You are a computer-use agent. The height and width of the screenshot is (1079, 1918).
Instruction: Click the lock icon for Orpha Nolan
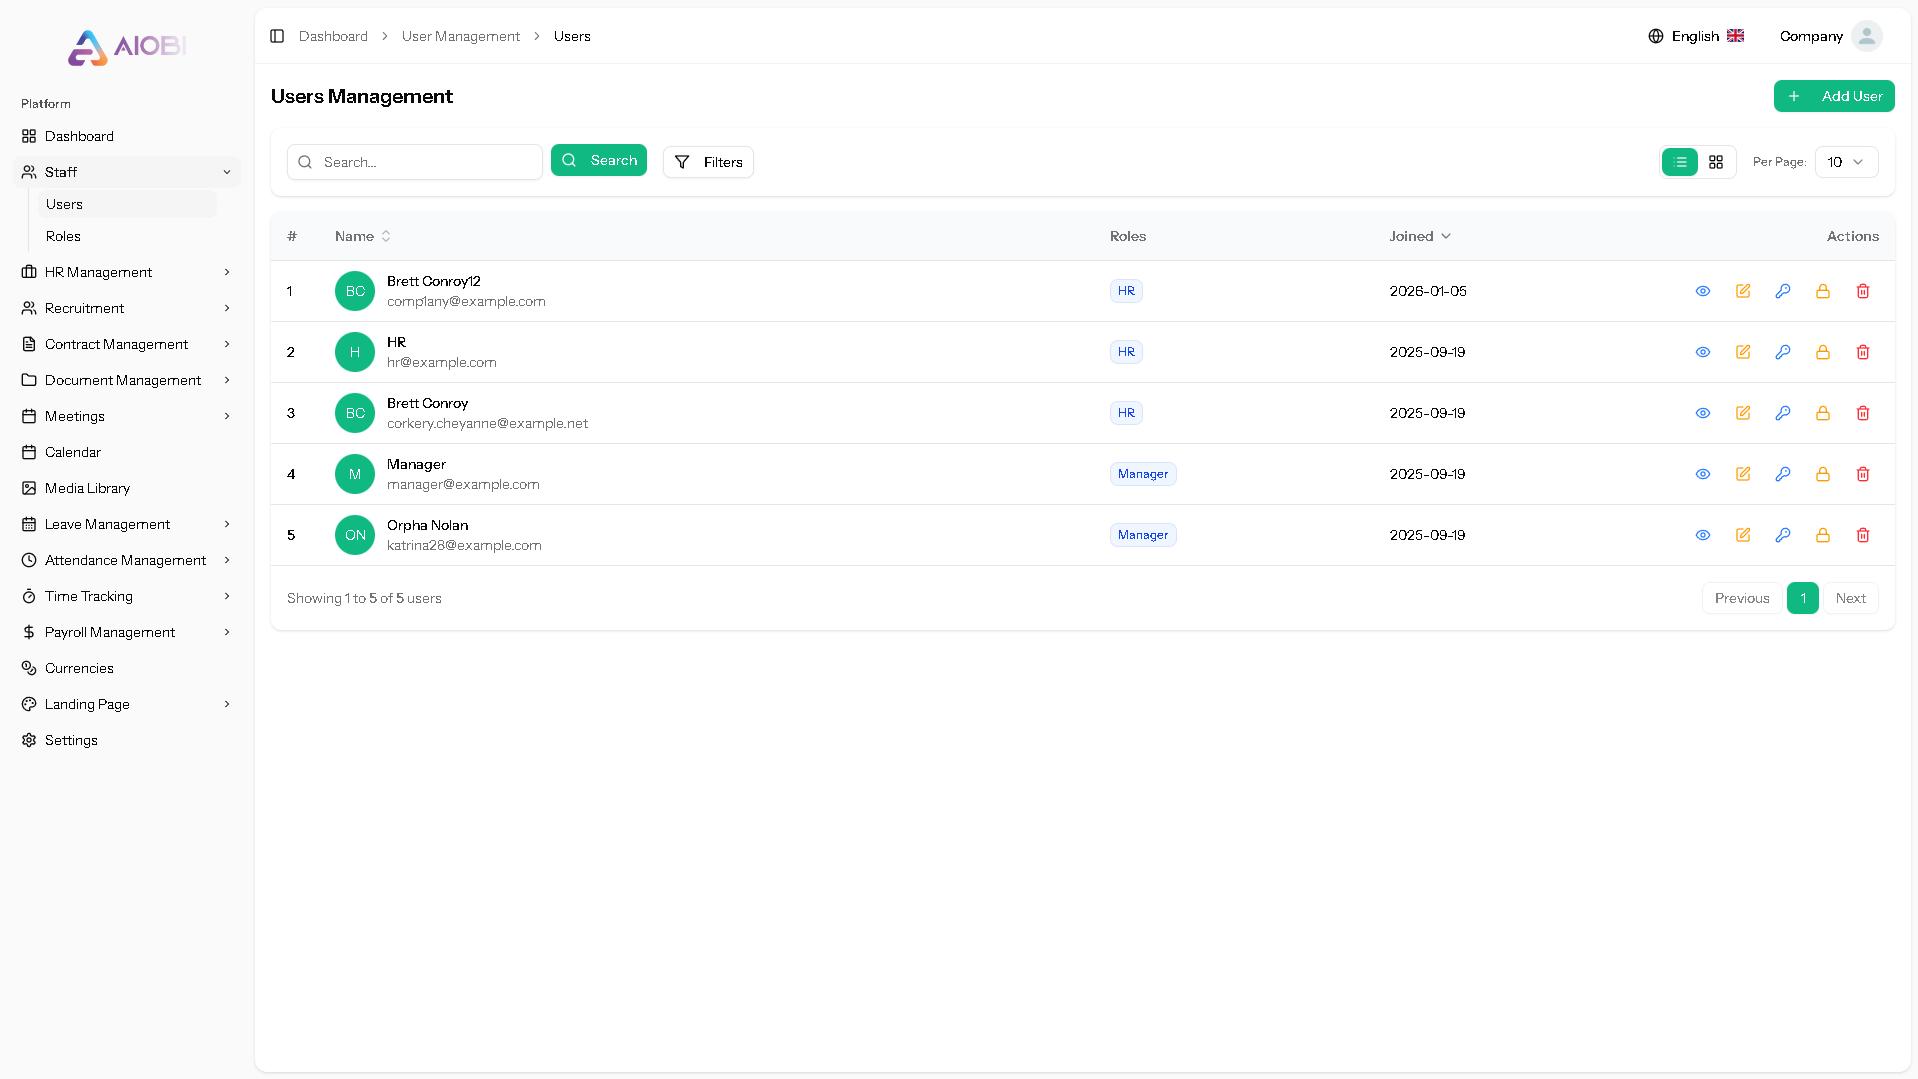pos(1823,535)
